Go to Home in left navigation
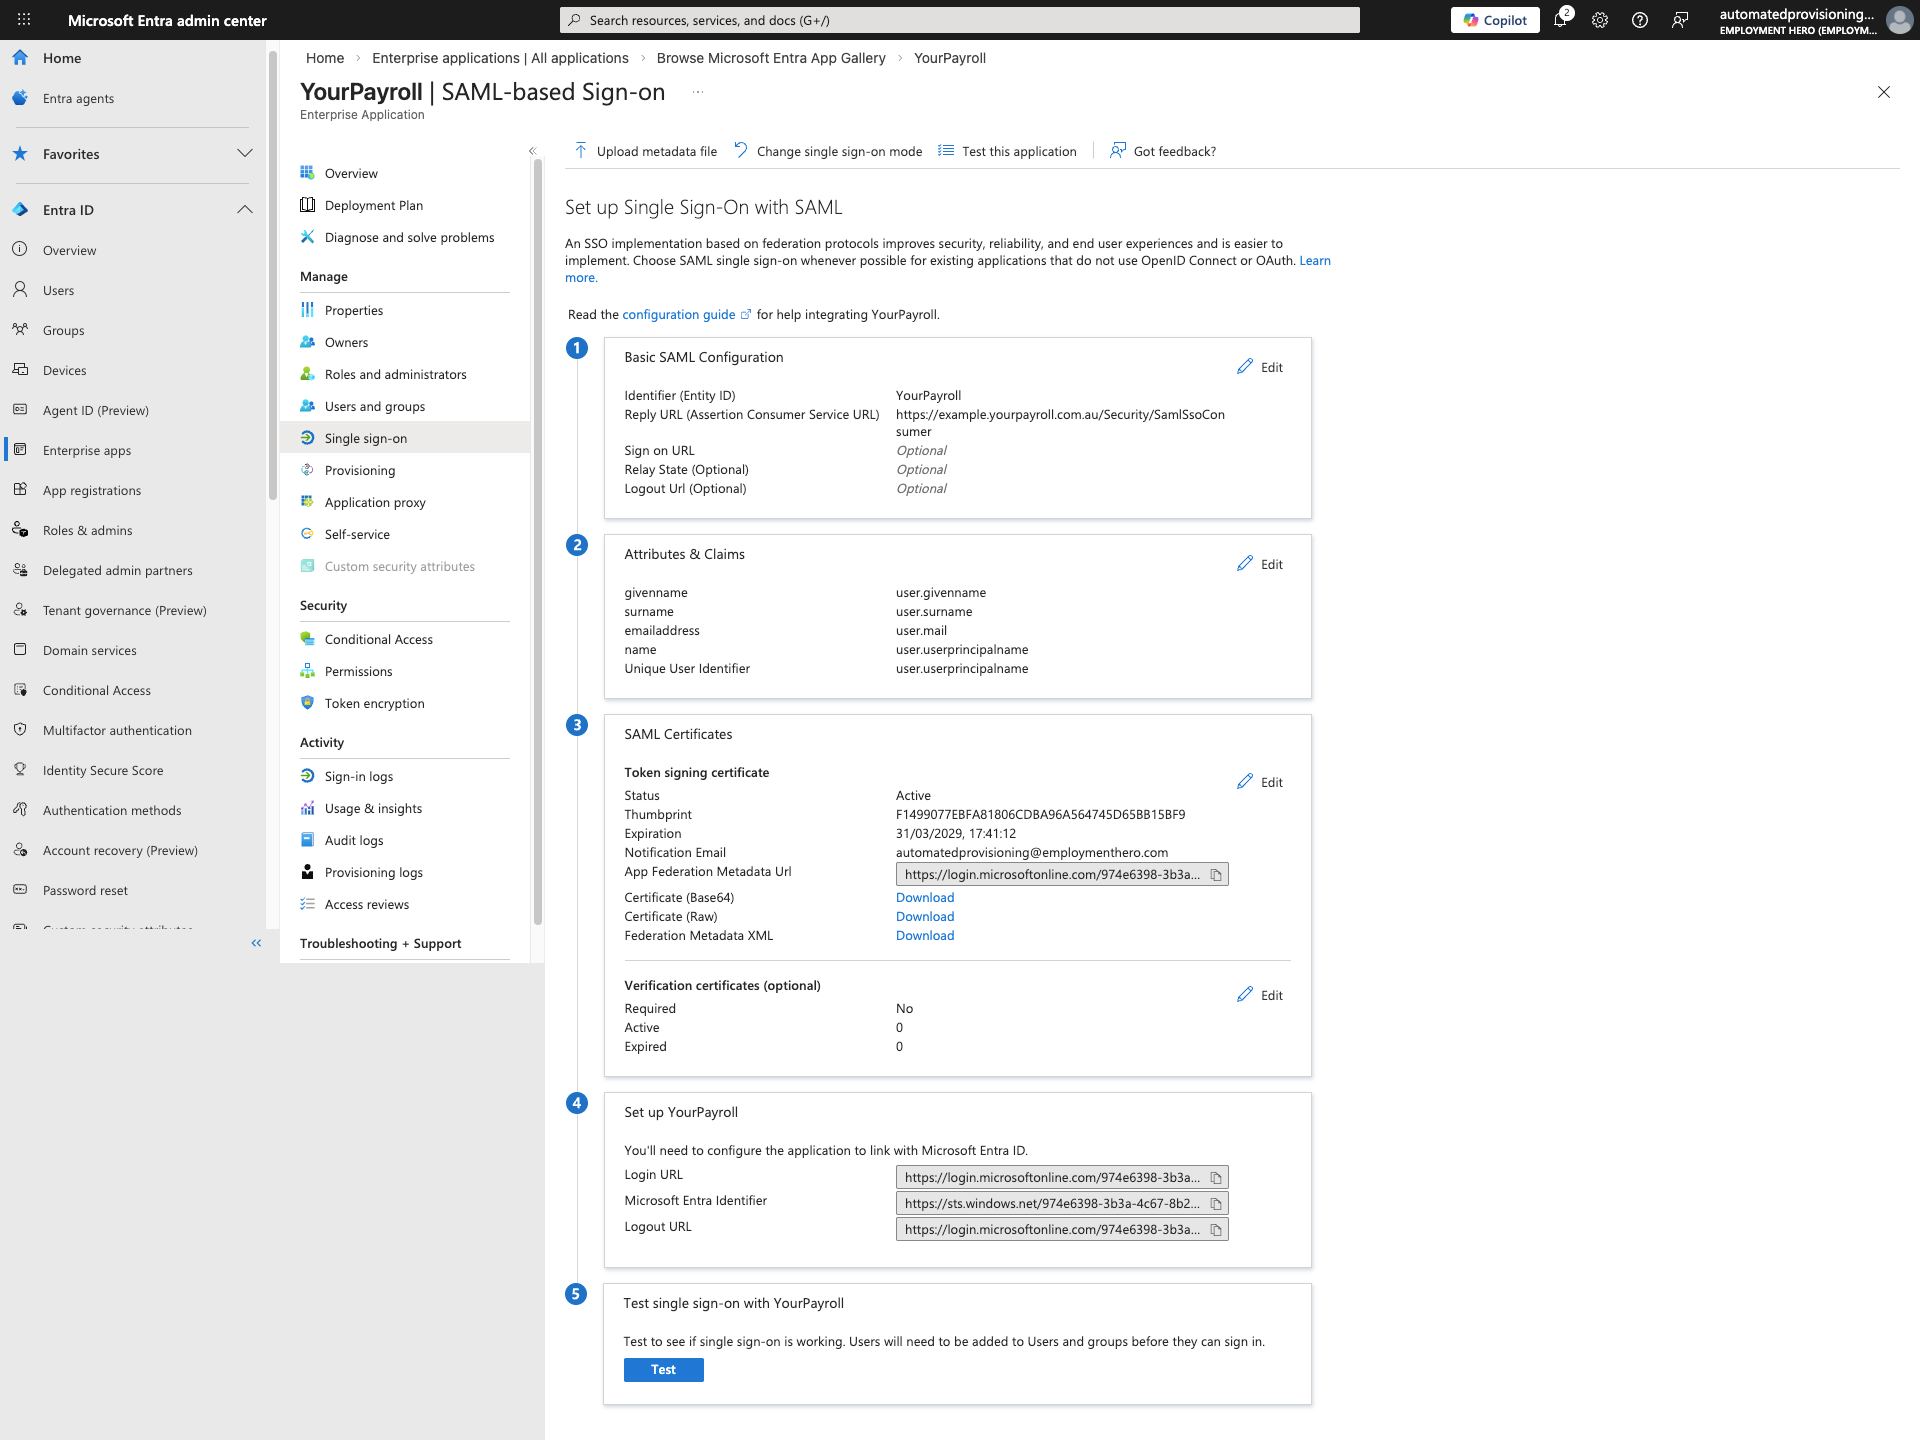Image resolution: width=1920 pixels, height=1440 pixels. [61, 58]
